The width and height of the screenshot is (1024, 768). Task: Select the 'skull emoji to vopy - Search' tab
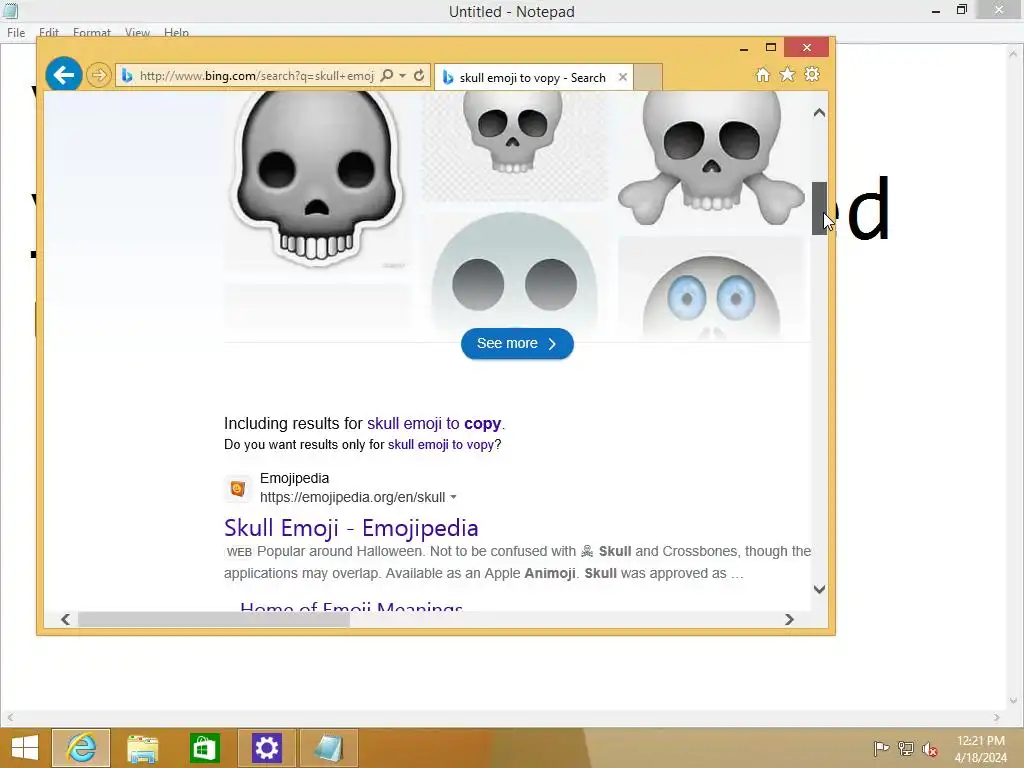click(x=534, y=77)
